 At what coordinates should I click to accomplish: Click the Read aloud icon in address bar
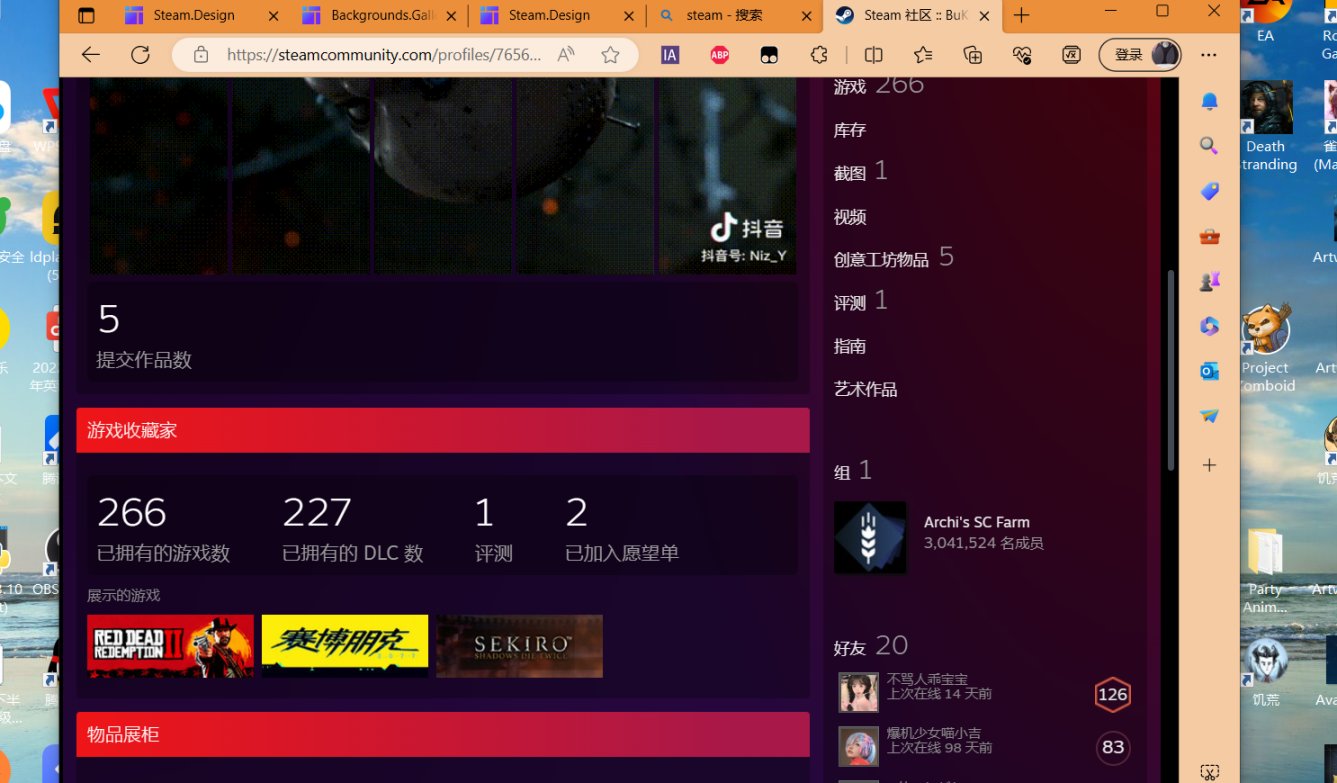(x=566, y=55)
